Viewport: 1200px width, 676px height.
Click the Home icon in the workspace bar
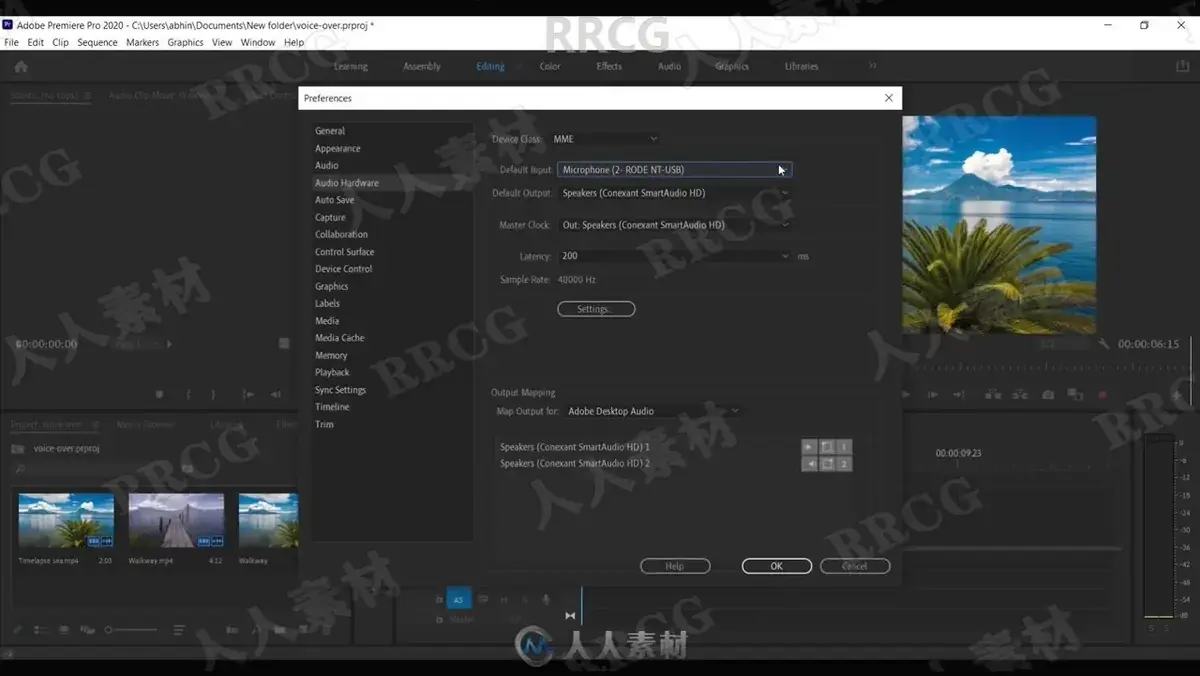(21, 66)
